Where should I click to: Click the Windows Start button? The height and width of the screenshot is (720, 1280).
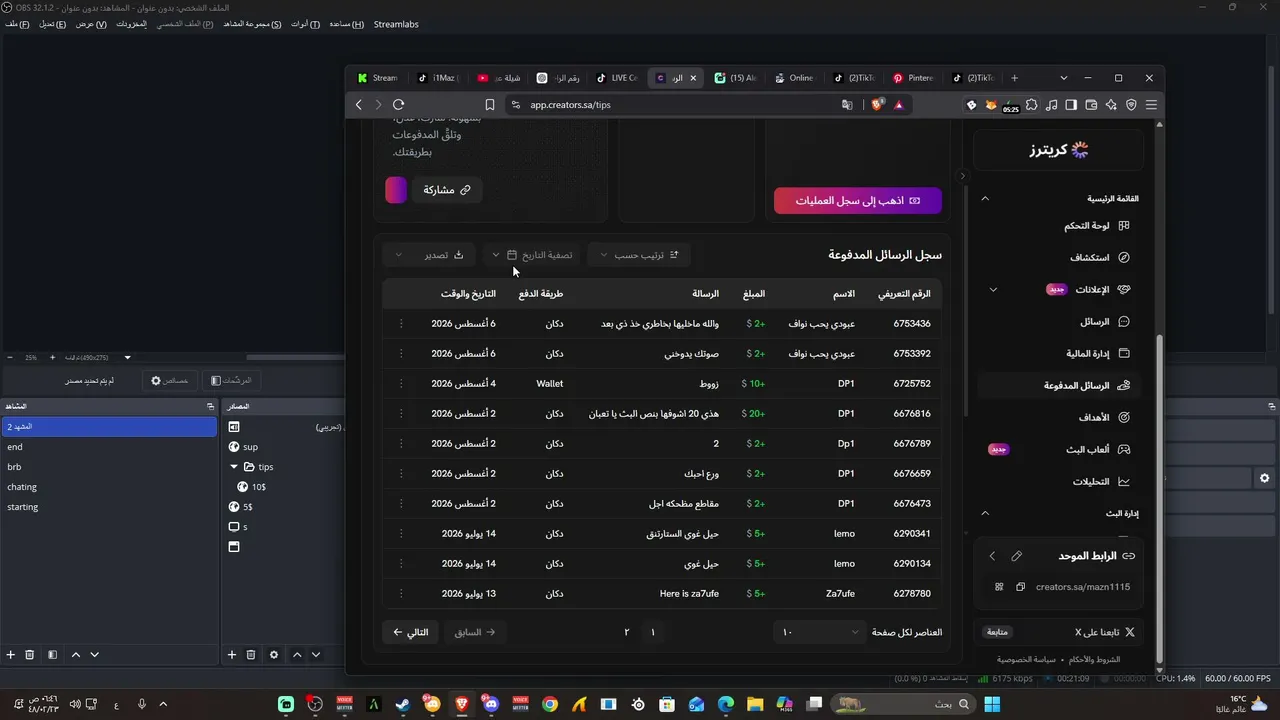tap(992, 705)
